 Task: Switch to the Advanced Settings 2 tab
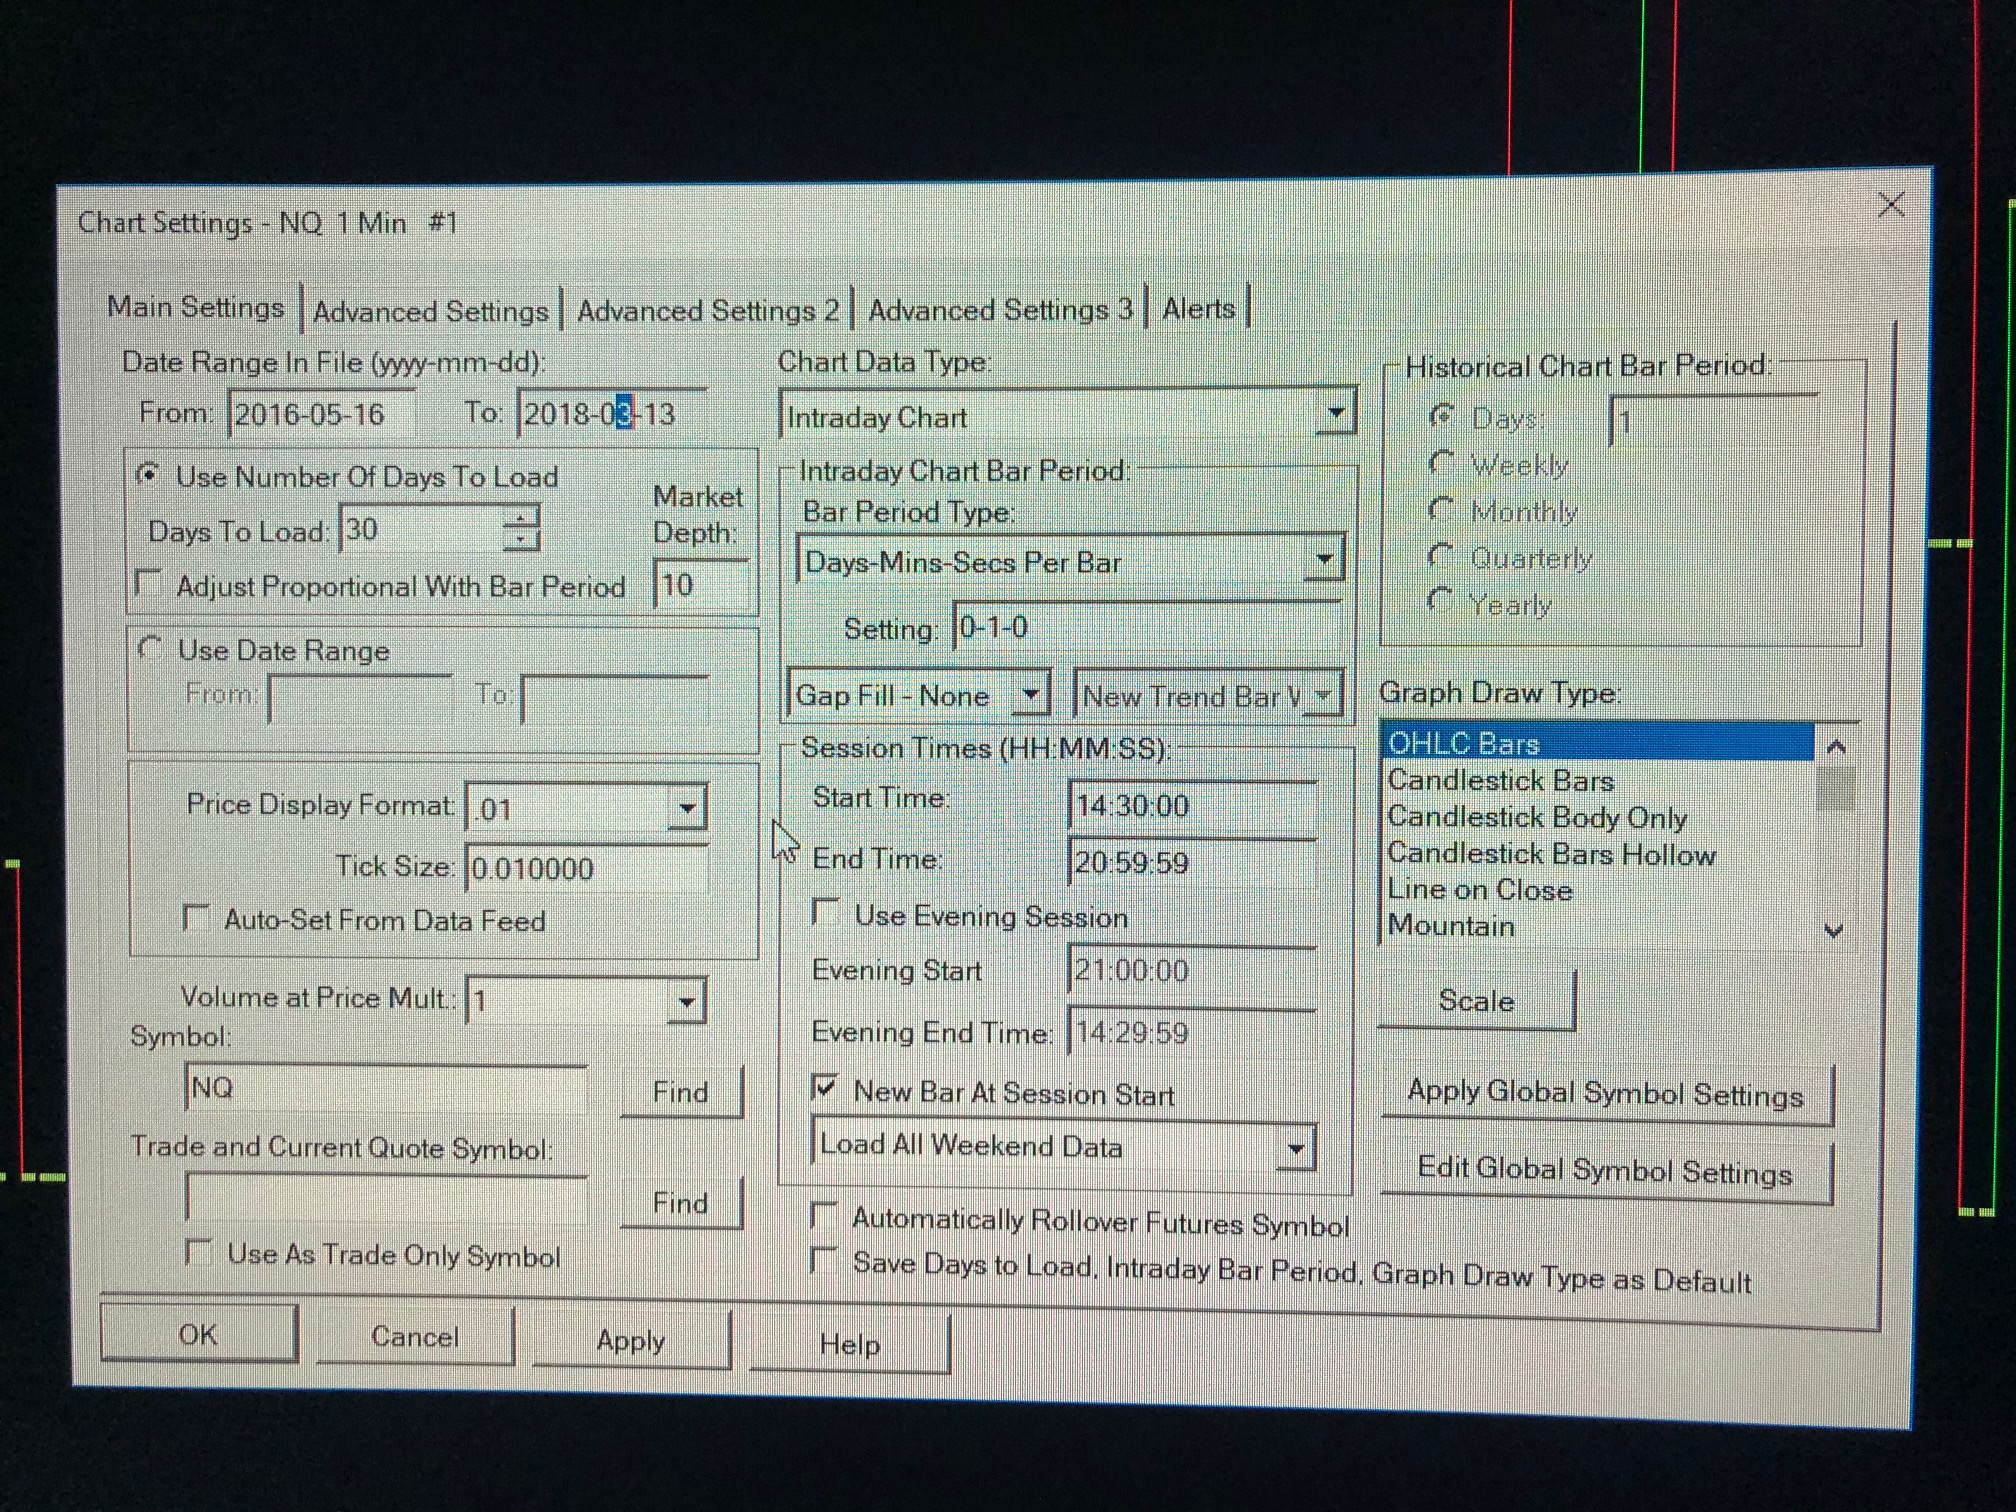[707, 311]
